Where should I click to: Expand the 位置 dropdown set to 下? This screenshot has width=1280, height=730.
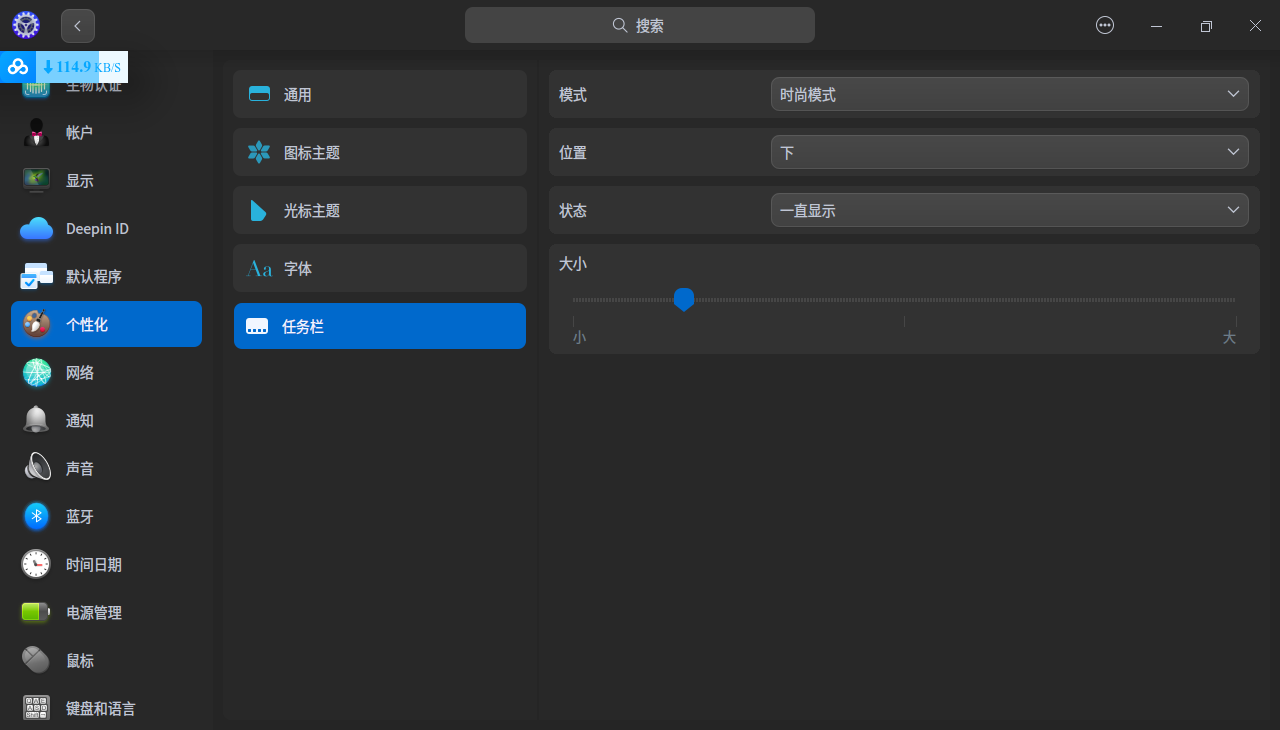1010,152
